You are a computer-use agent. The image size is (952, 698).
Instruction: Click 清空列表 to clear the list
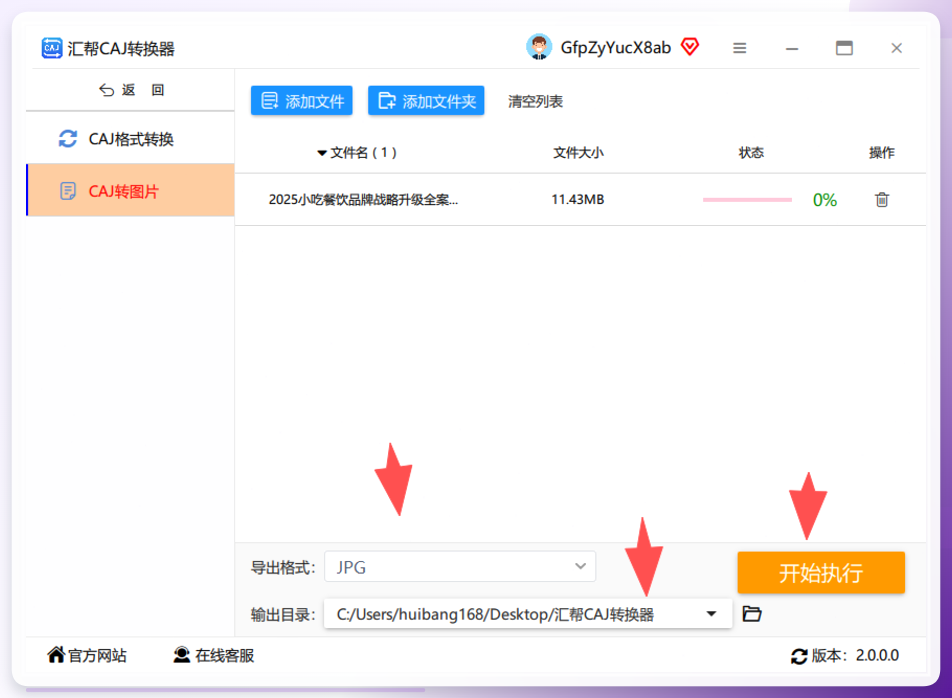click(x=535, y=101)
